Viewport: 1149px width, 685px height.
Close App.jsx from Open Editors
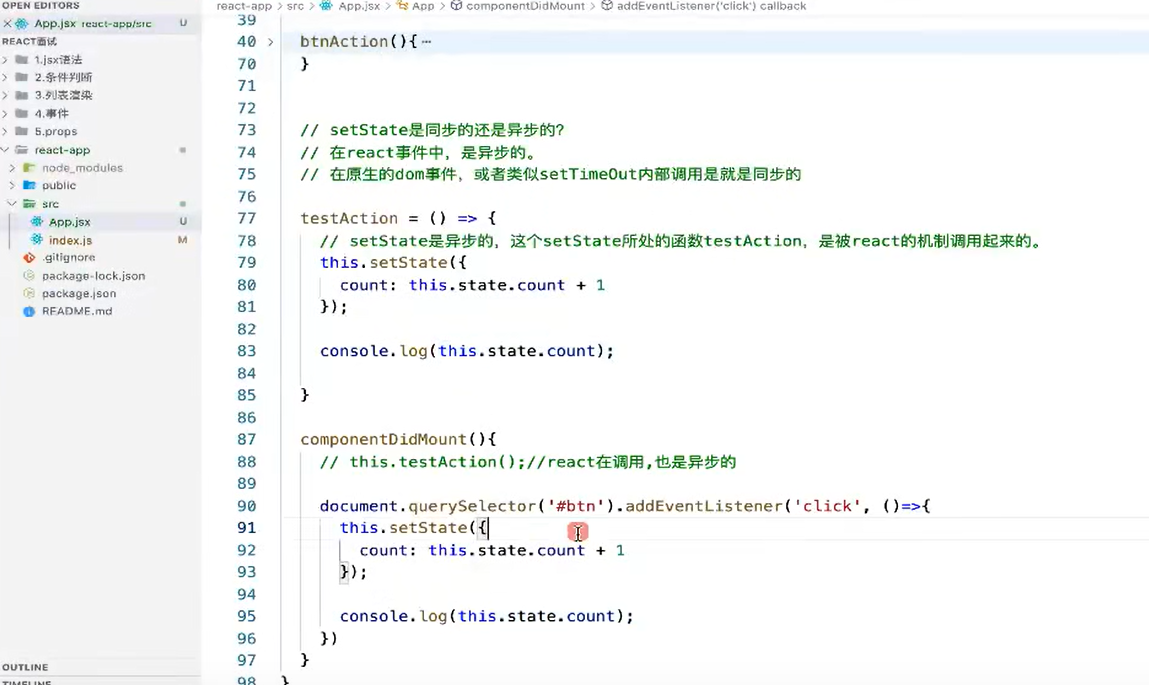click(x=5, y=22)
